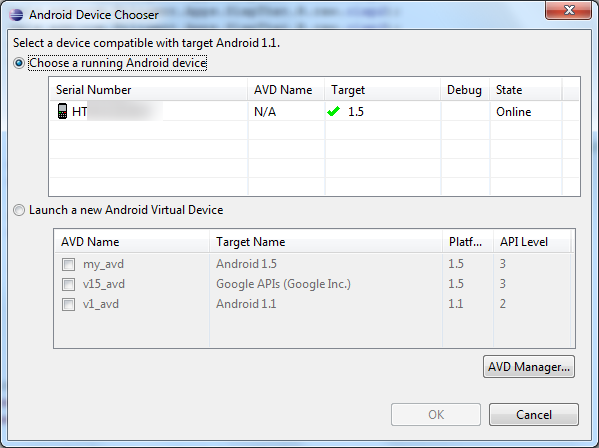599x448 pixels.
Task: Select Launch a new Android Virtual Device
Action: 19,210
